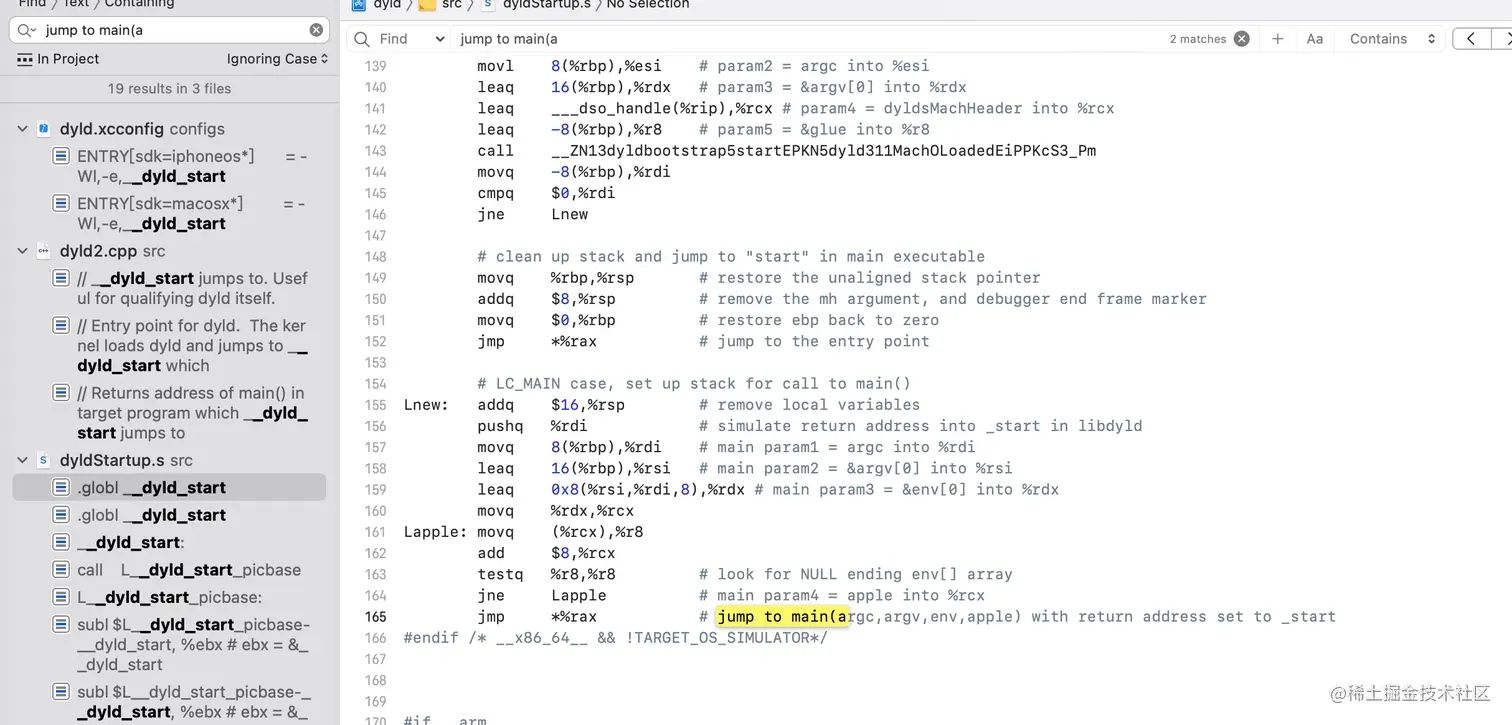Collapse the dyldStartup.s results group
1512x725 pixels.
22,460
